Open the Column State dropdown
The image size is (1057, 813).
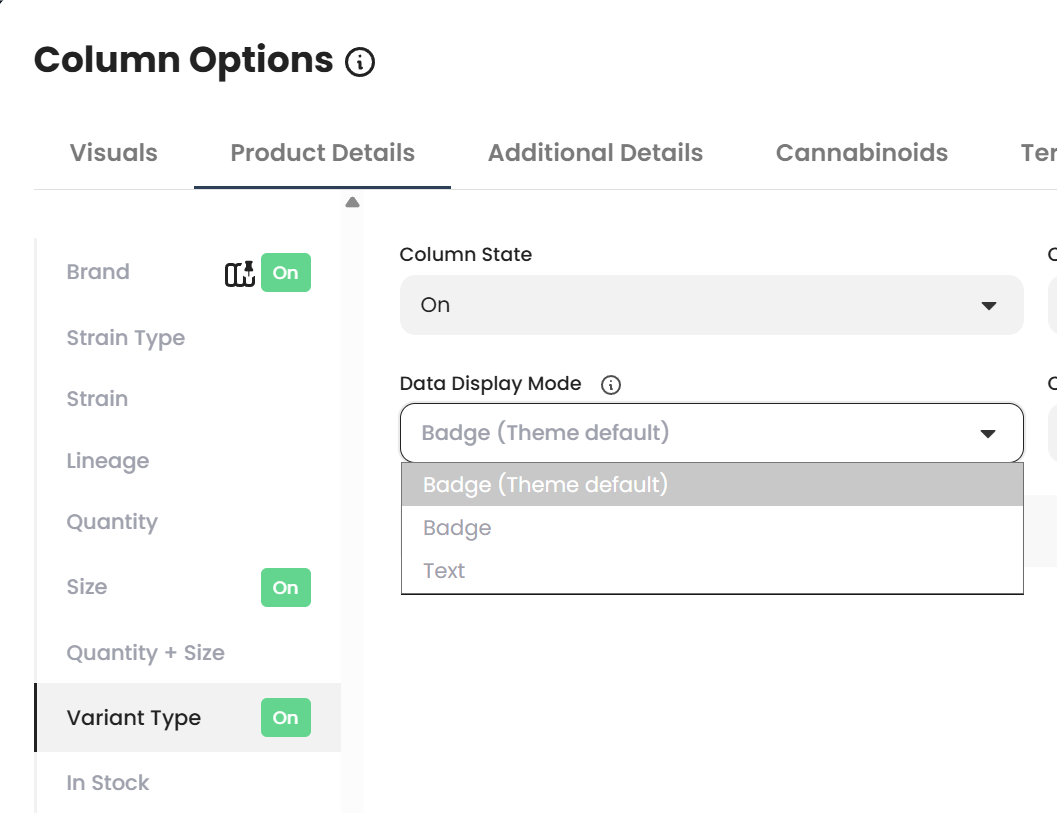[711, 305]
